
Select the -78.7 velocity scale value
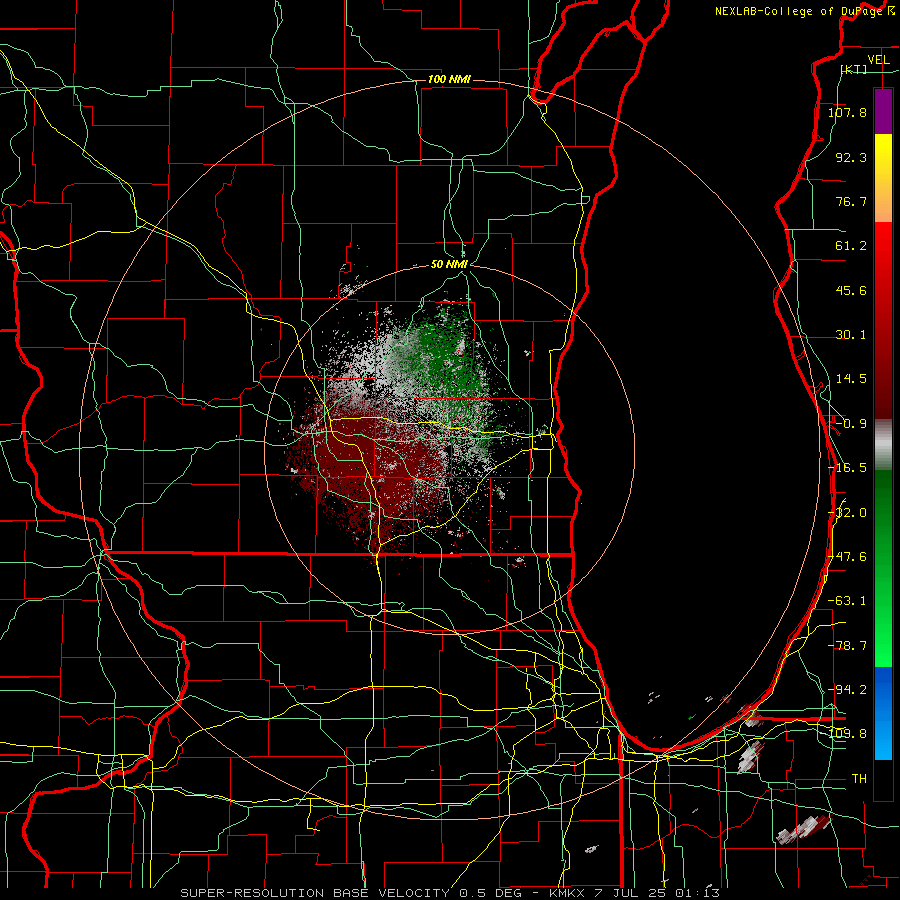point(847,646)
